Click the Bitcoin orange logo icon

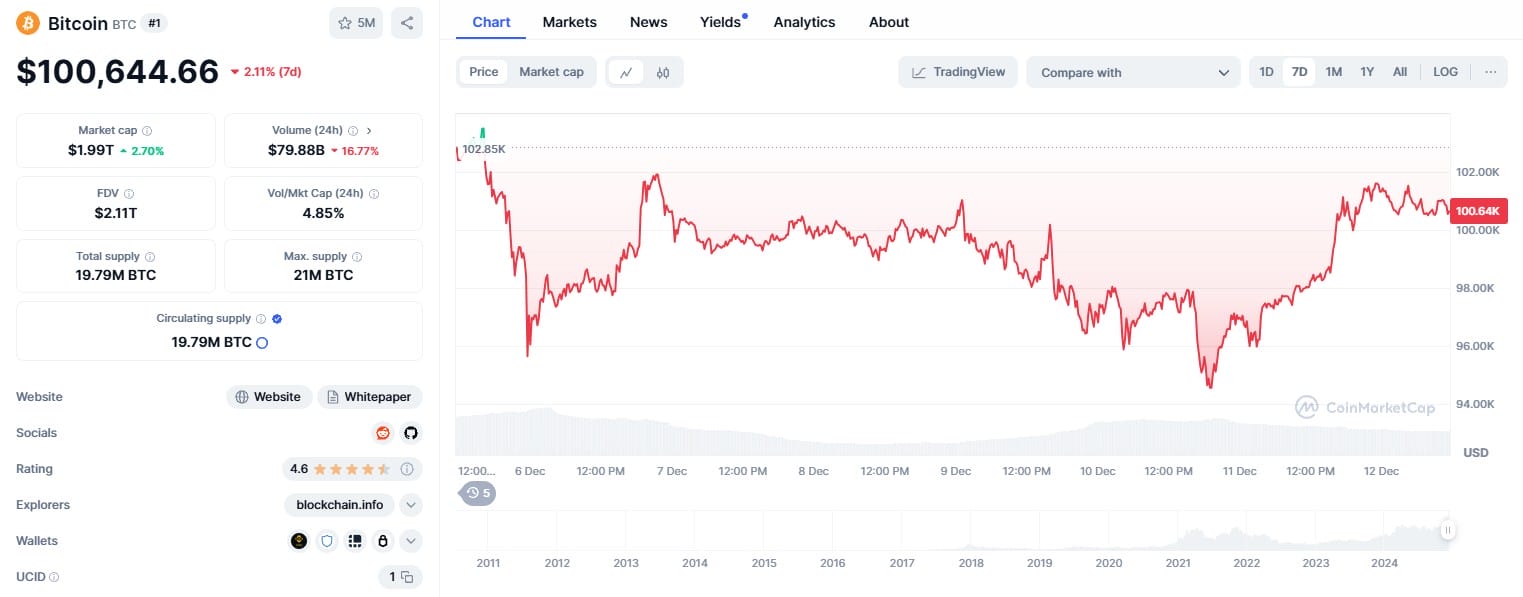tap(27, 23)
